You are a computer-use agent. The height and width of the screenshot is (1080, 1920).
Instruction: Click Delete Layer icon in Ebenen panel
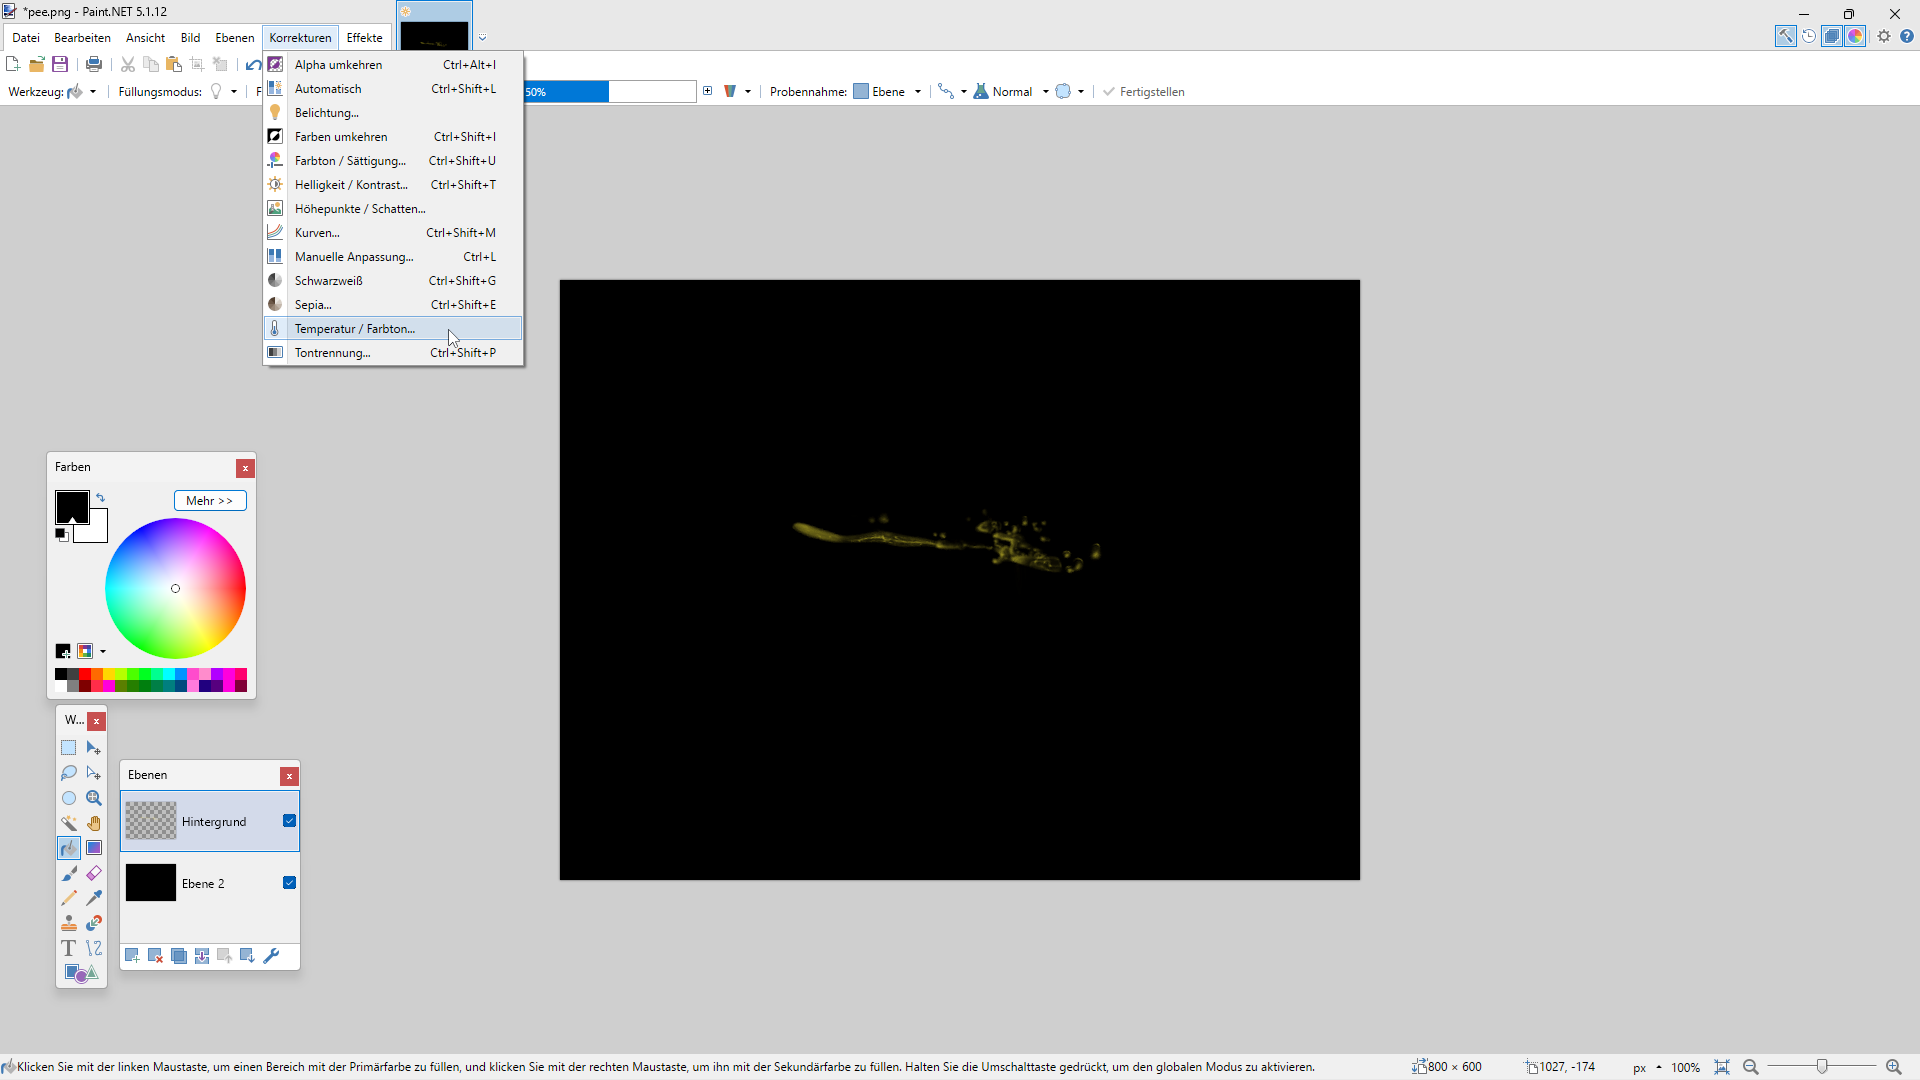(155, 956)
